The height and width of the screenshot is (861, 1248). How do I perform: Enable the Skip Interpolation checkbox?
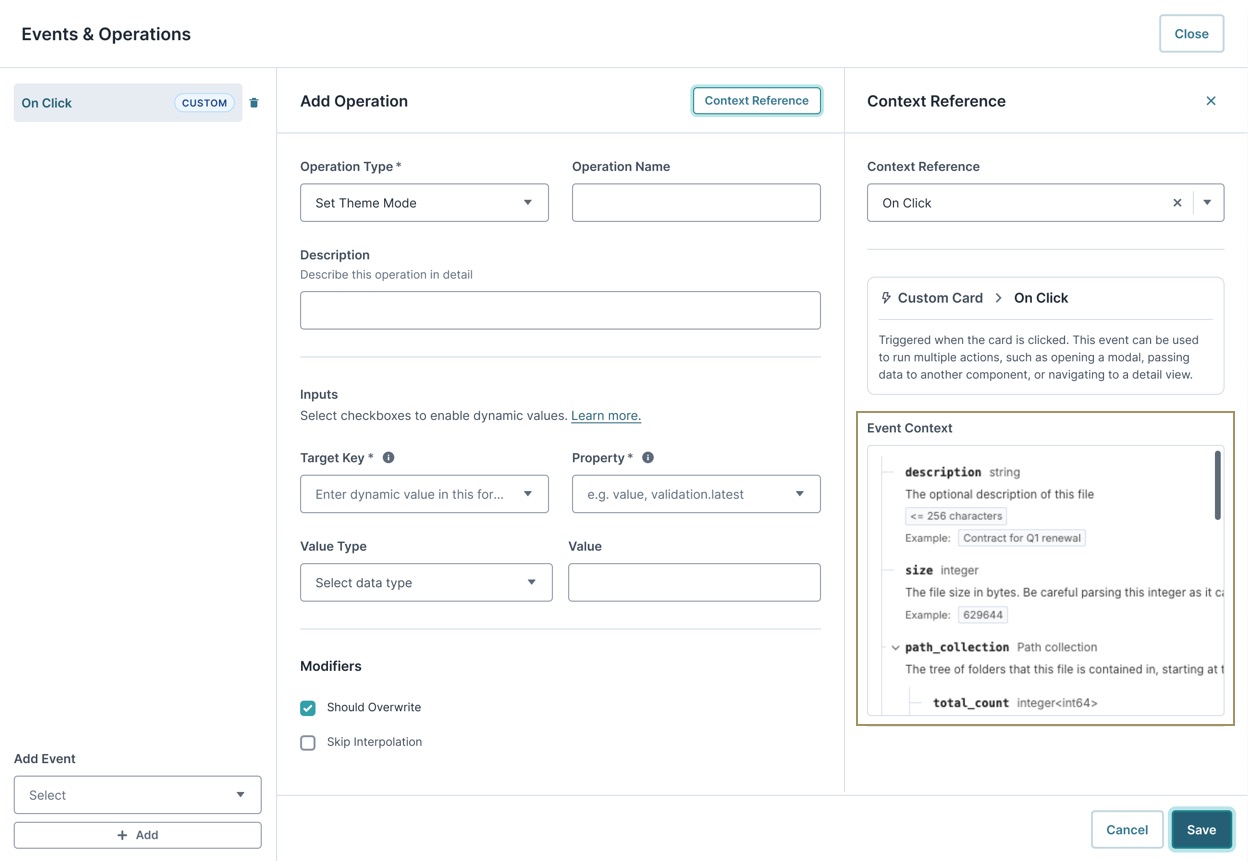[308, 743]
